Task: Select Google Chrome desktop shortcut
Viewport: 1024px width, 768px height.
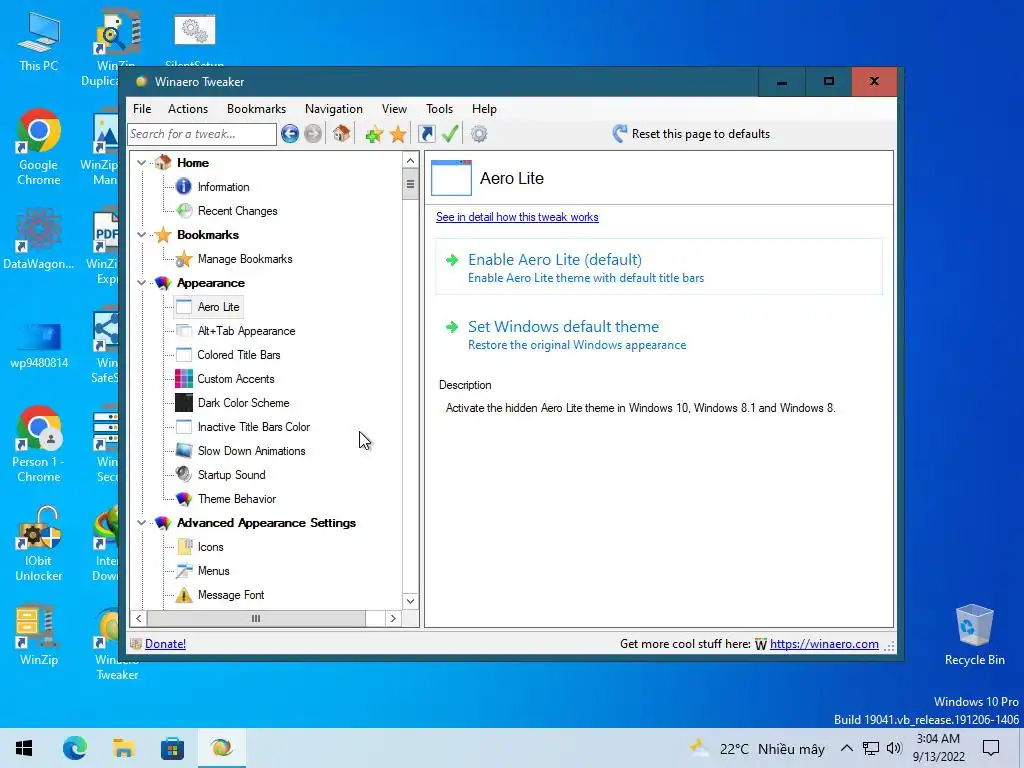Action: click(x=39, y=148)
